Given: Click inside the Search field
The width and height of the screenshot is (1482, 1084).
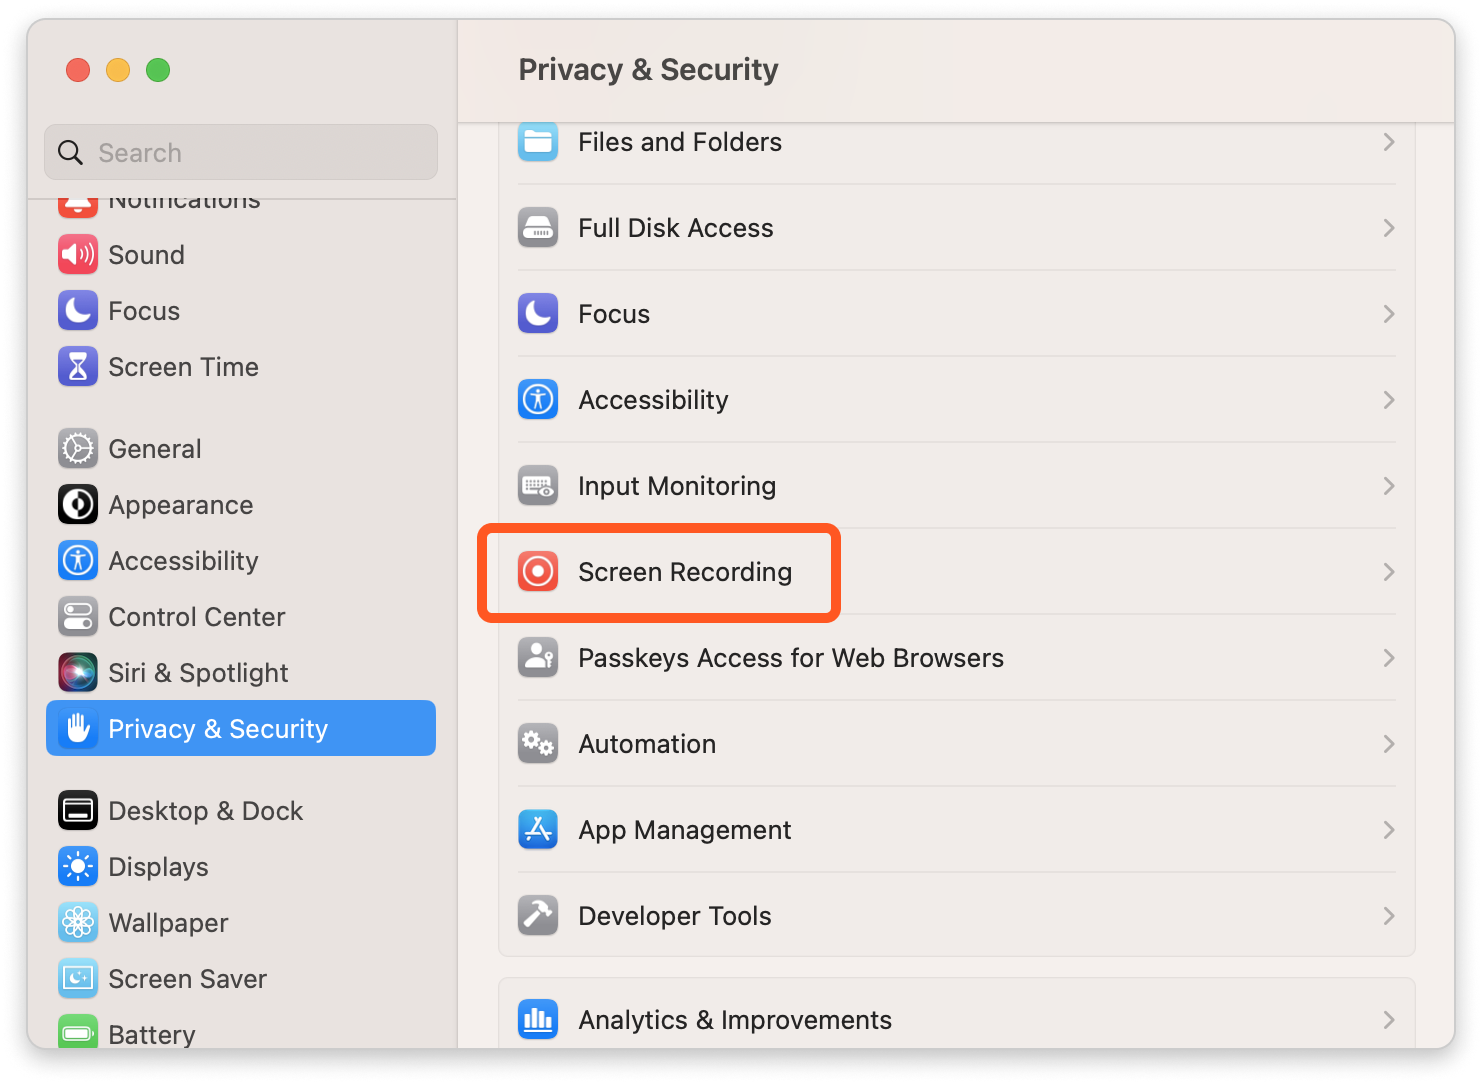Looking at the screenshot, I should pyautogui.click(x=240, y=152).
